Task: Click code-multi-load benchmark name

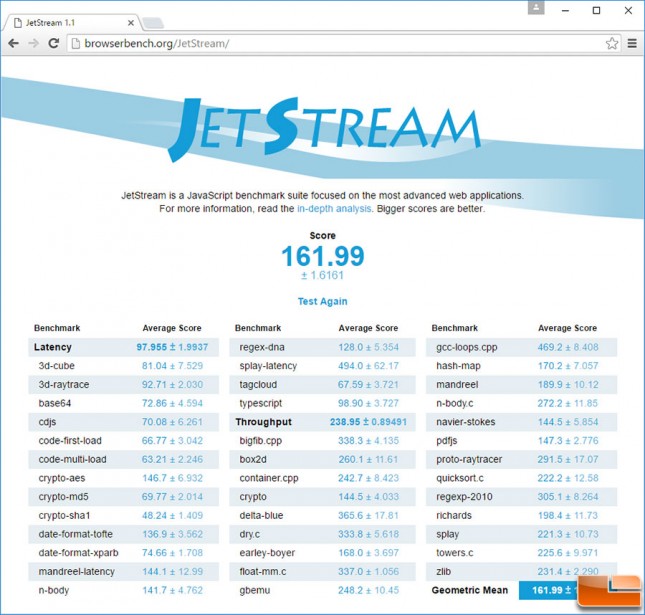Action: pyautogui.click(x=72, y=459)
